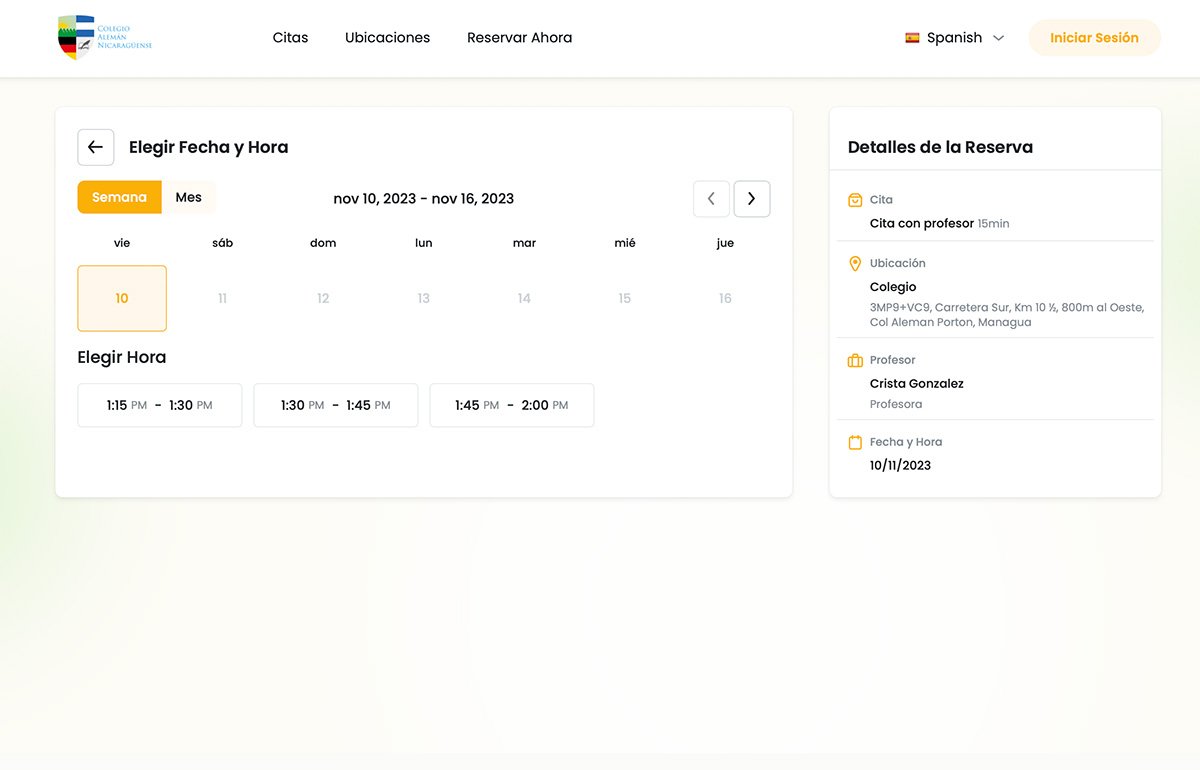Open the Citas menu item

[290, 38]
